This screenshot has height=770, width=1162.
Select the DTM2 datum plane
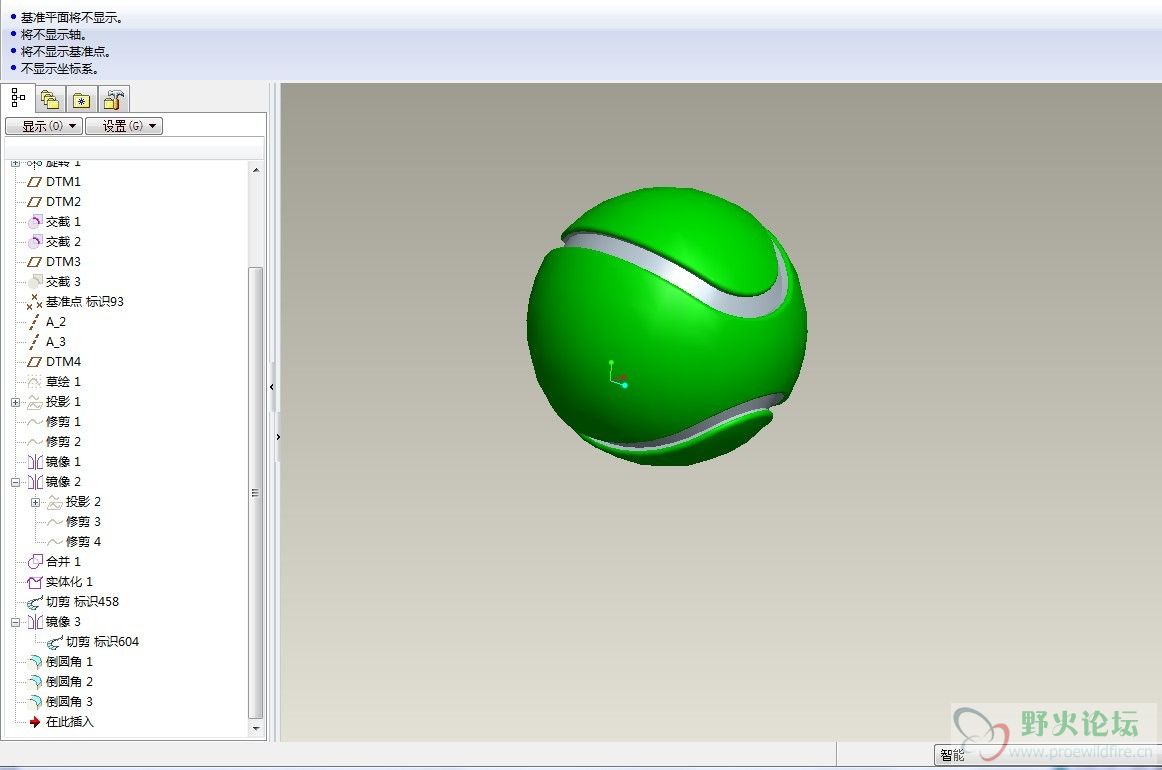(63, 202)
